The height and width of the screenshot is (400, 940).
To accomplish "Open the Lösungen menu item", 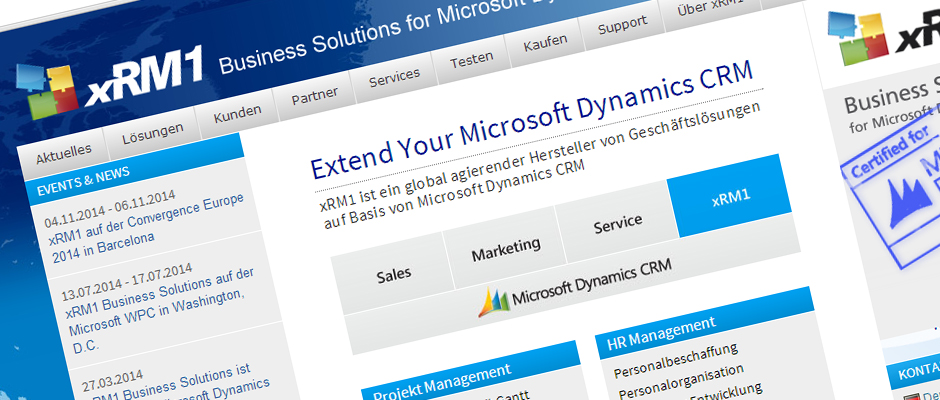I will click(x=152, y=130).
